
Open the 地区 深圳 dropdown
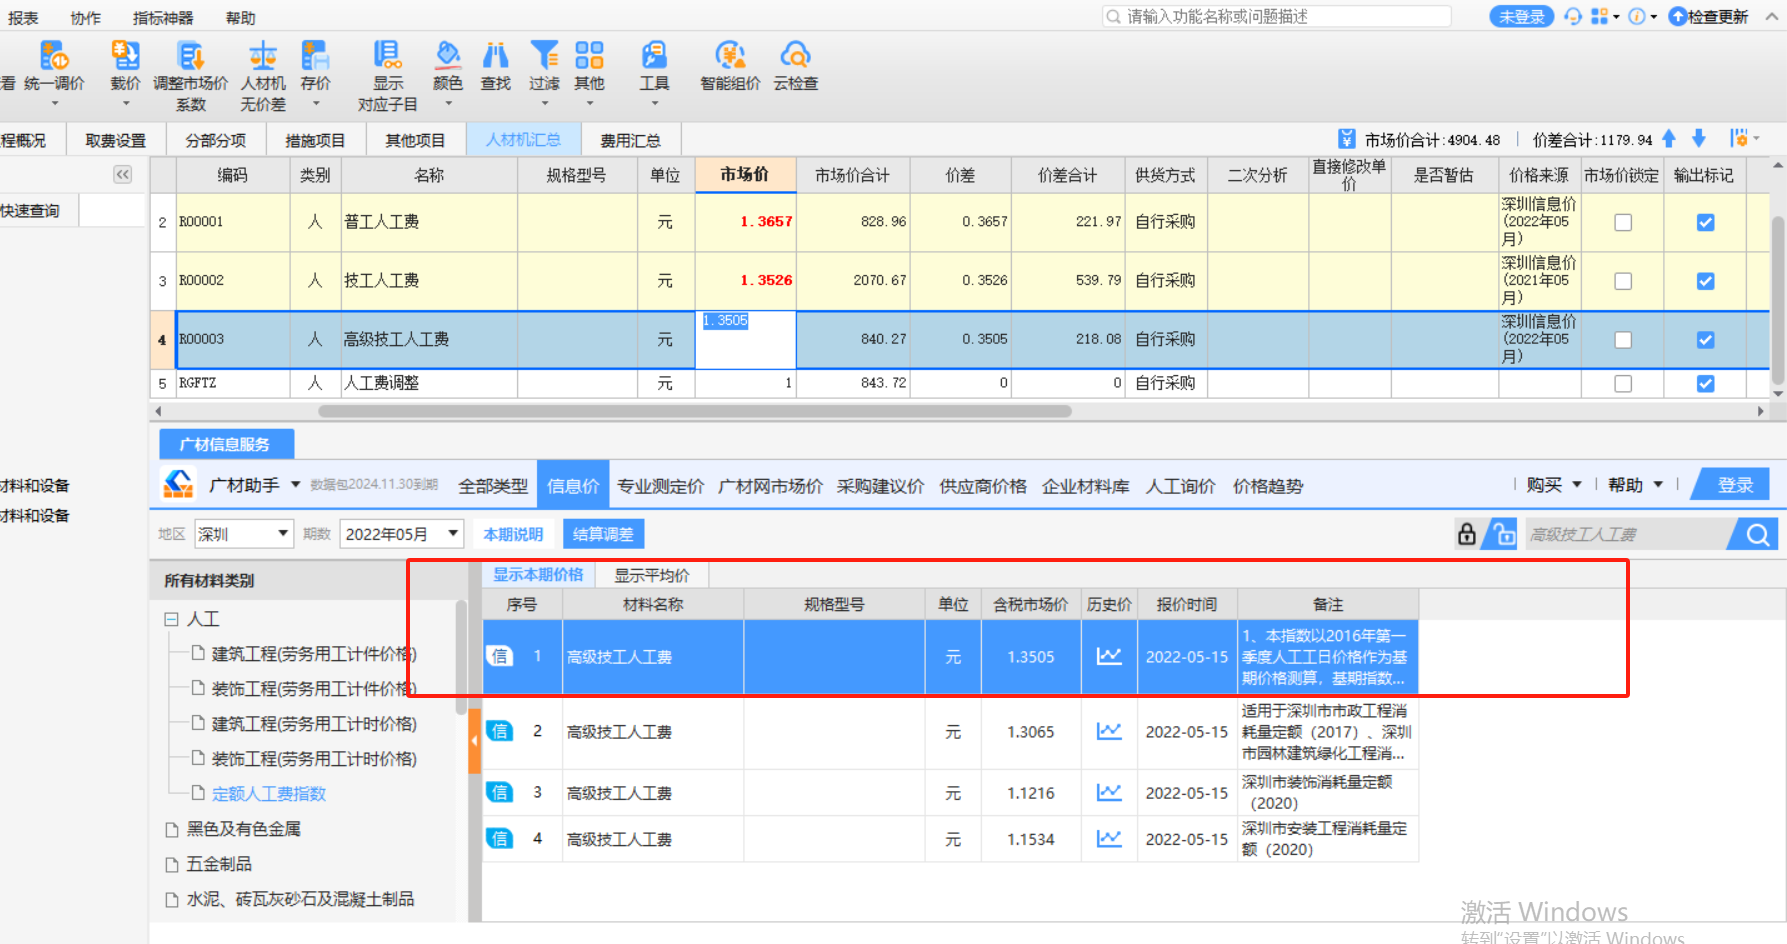click(244, 534)
